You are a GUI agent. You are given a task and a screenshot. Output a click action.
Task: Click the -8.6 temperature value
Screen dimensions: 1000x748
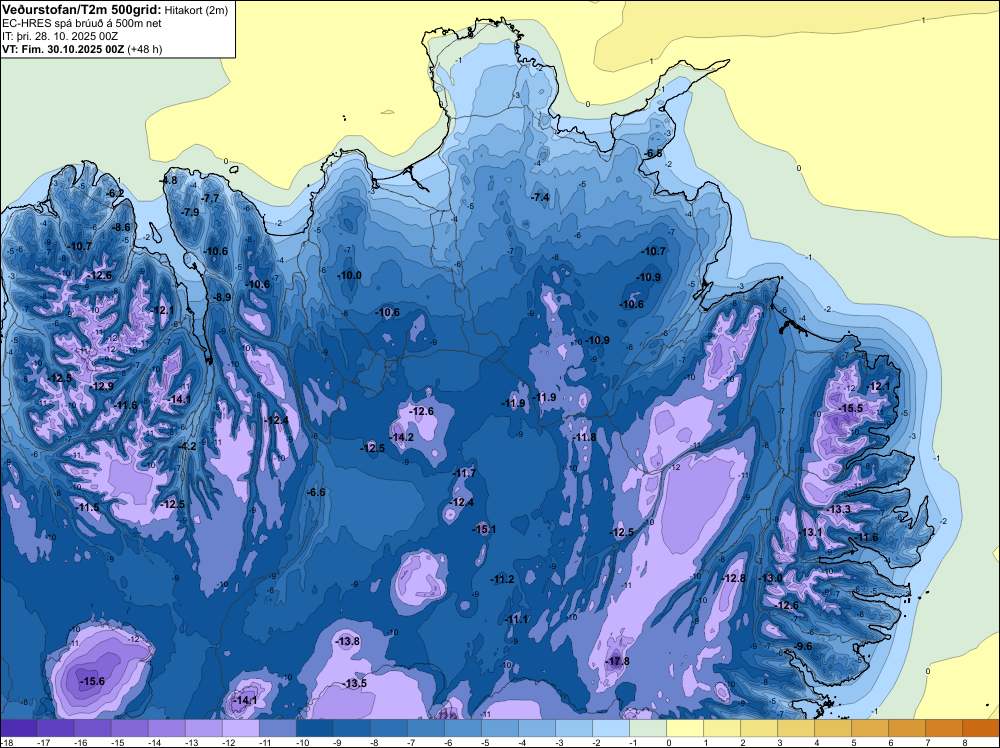(121, 227)
